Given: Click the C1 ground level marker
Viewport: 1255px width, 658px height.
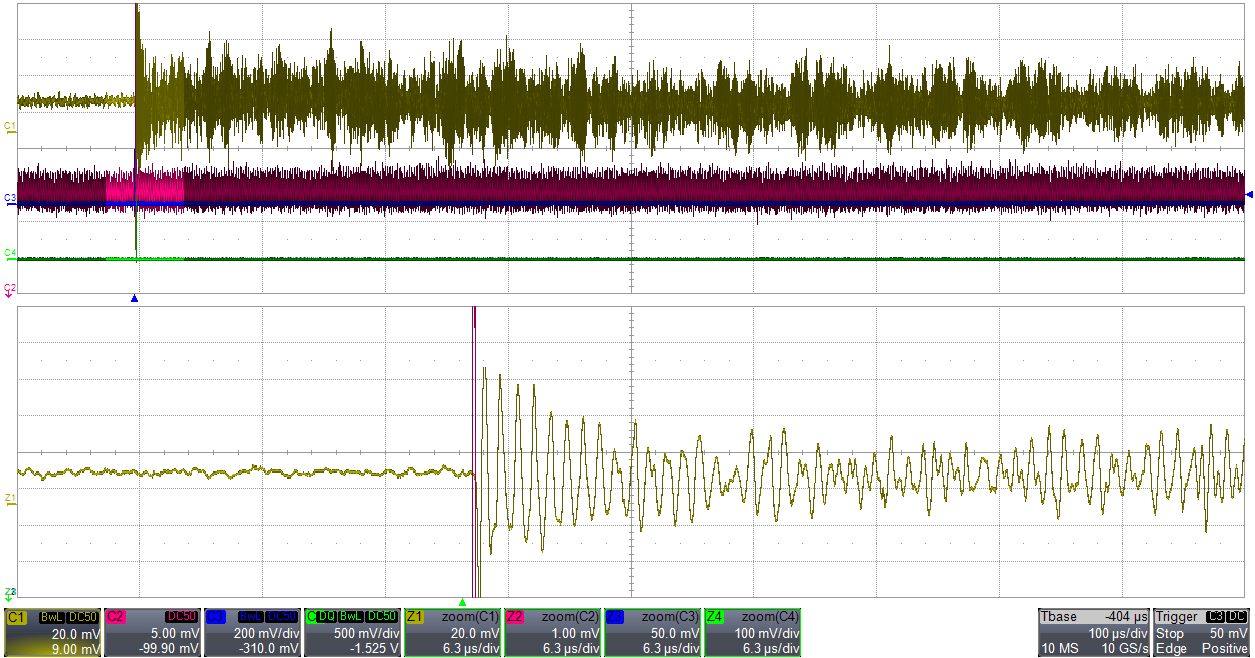Looking at the screenshot, I should pyautogui.click(x=10, y=127).
